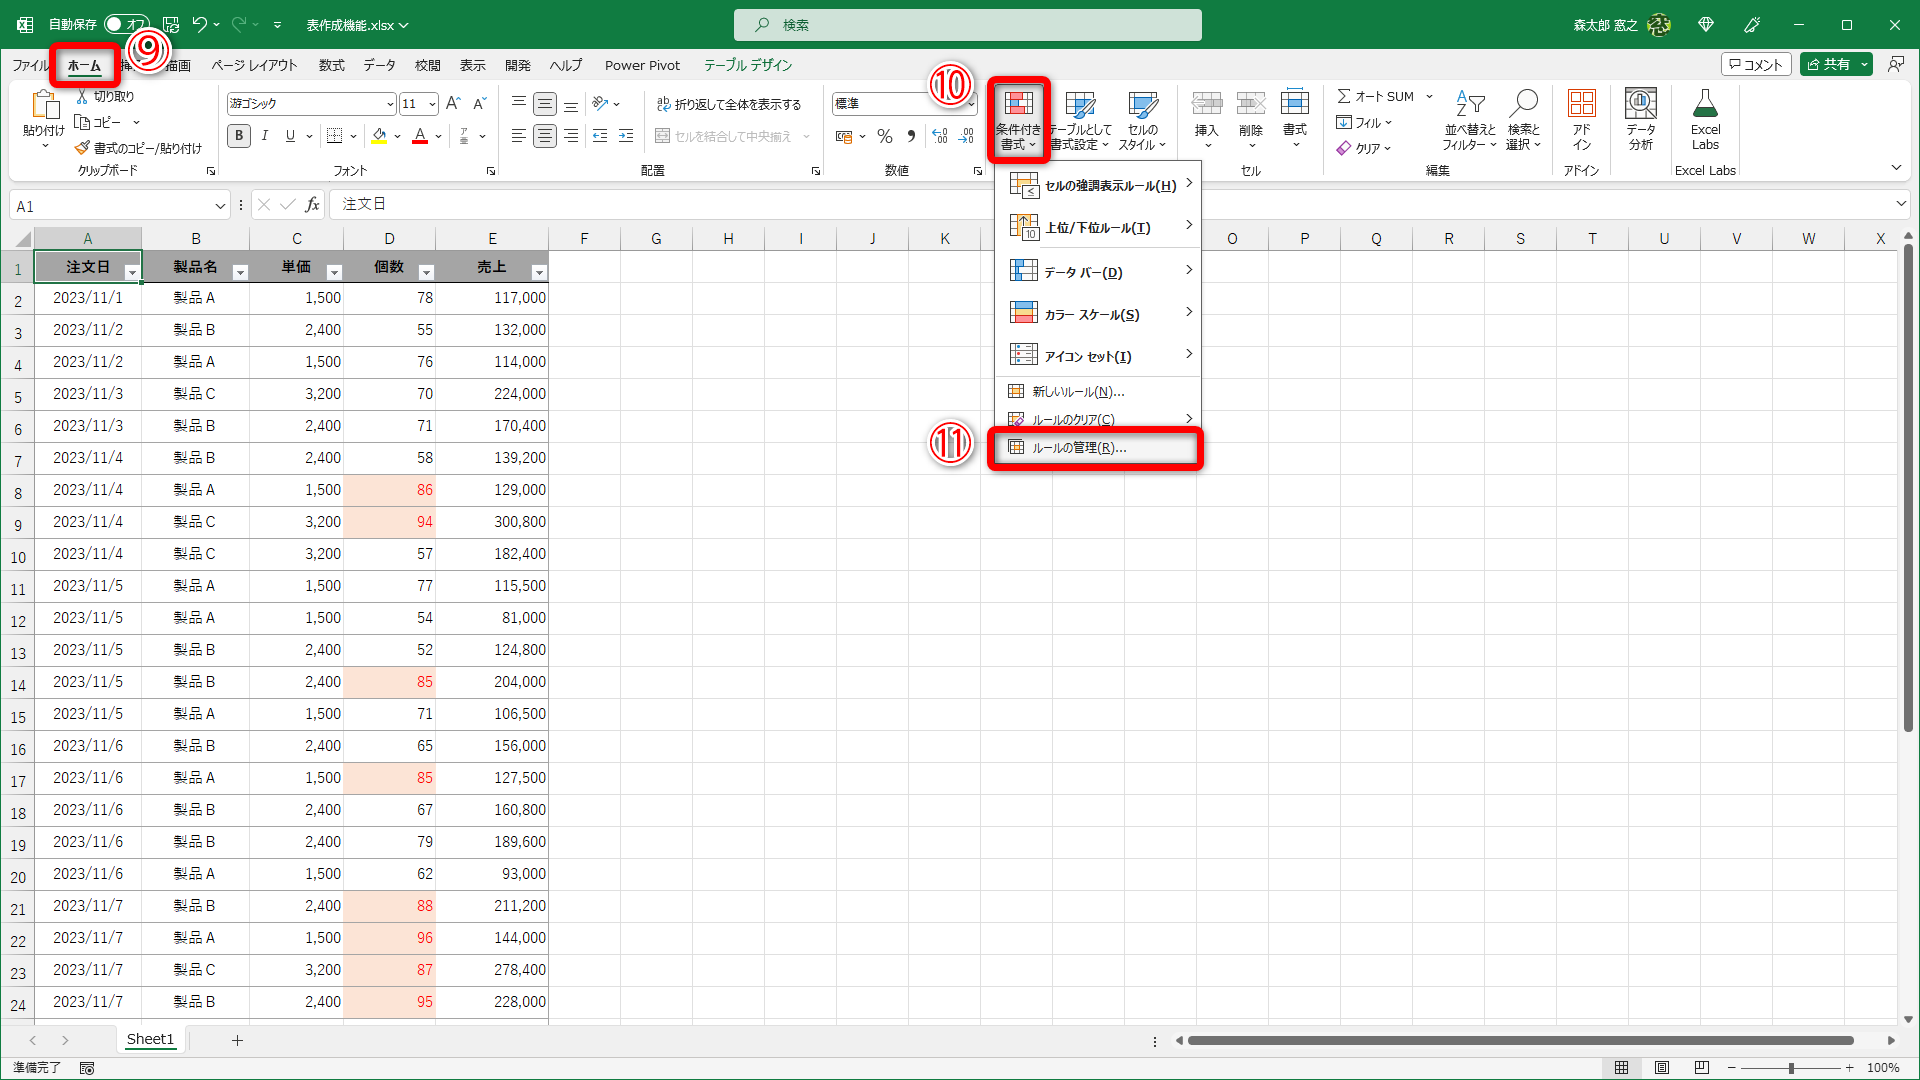
Task: Click the Format Painter brush icon
Action: pyautogui.click(x=82, y=148)
